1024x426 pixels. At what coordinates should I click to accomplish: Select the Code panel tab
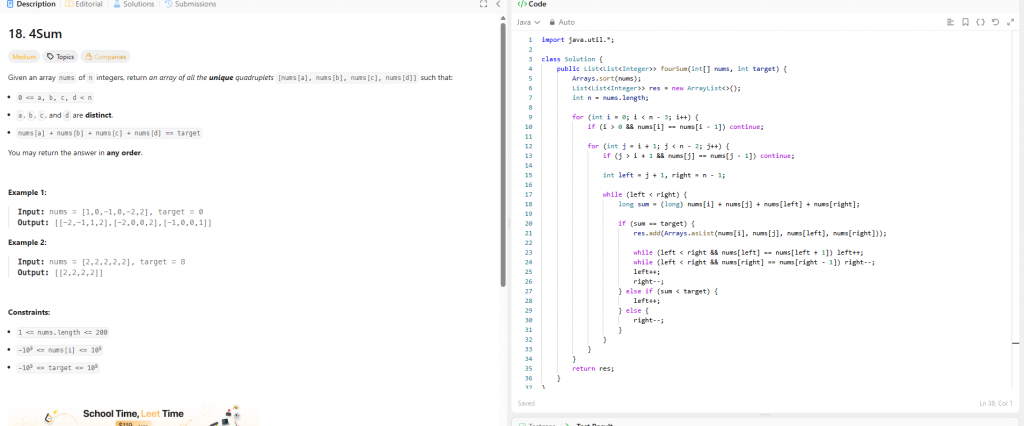pos(532,4)
